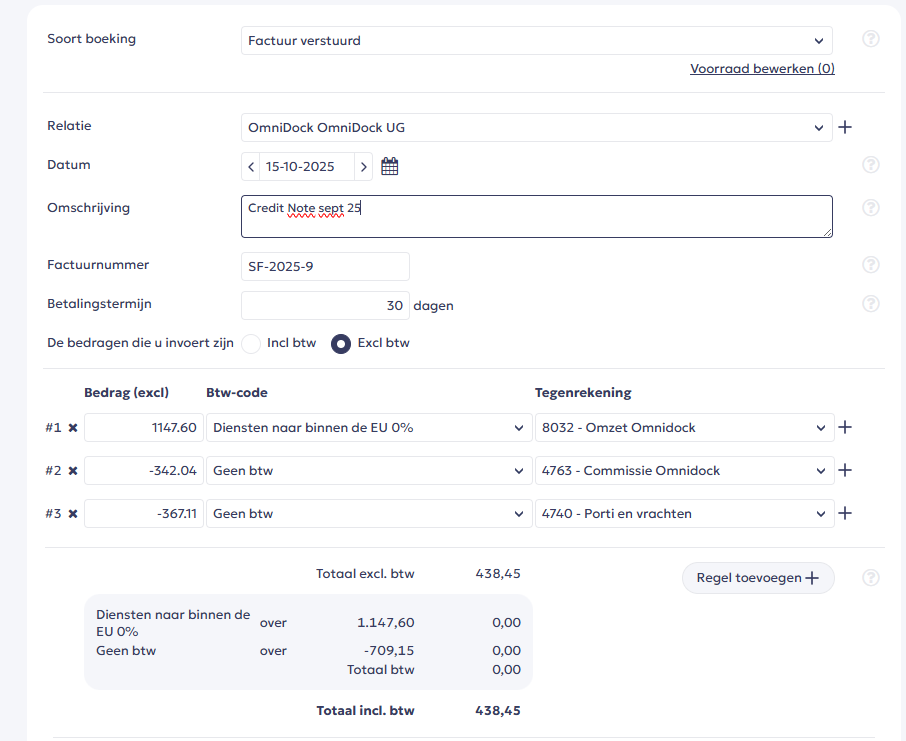The width and height of the screenshot is (906, 741).
Task: Open help for Soort boeking
Action: 871,40
